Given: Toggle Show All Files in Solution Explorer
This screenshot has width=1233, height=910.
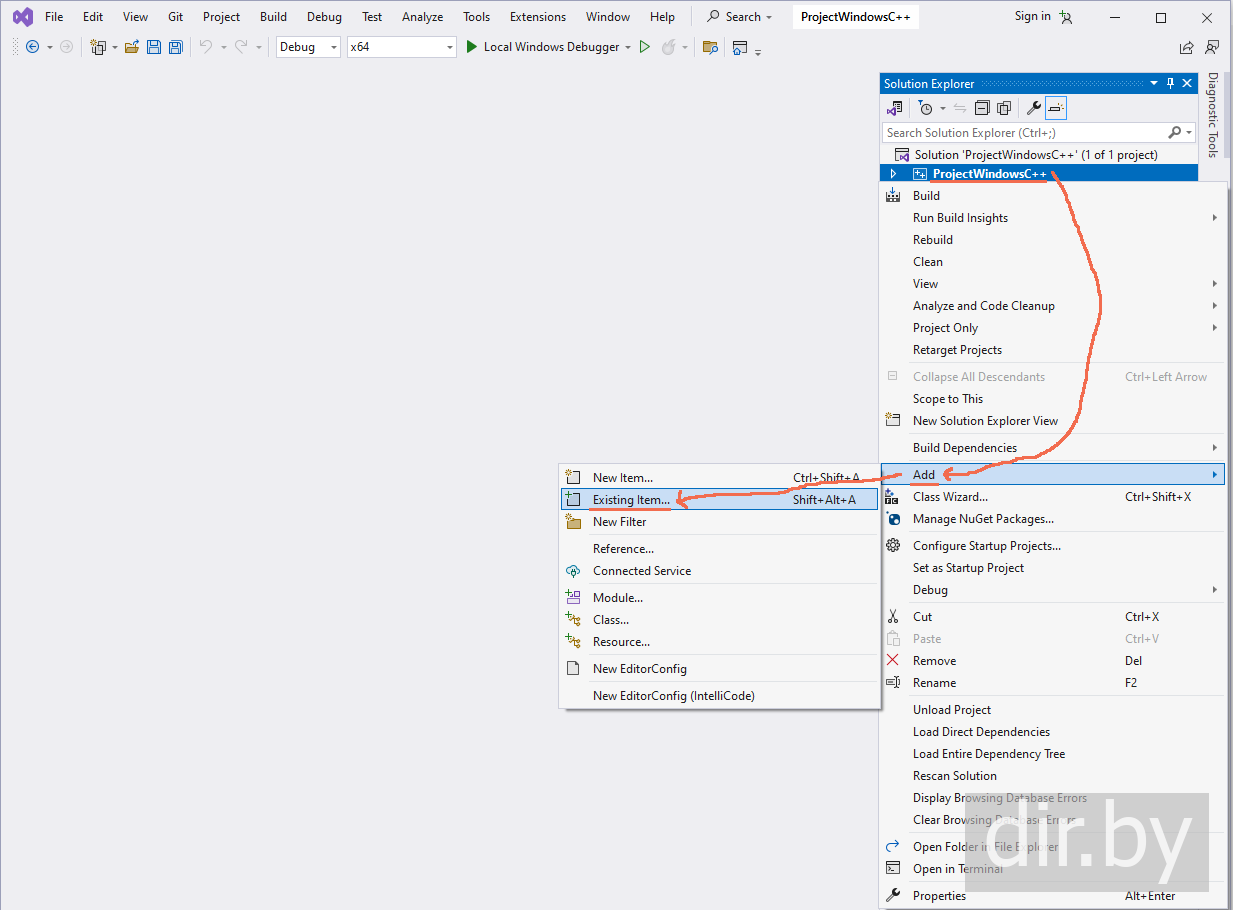Looking at the screenshot, I should (x=1004, y=108).
